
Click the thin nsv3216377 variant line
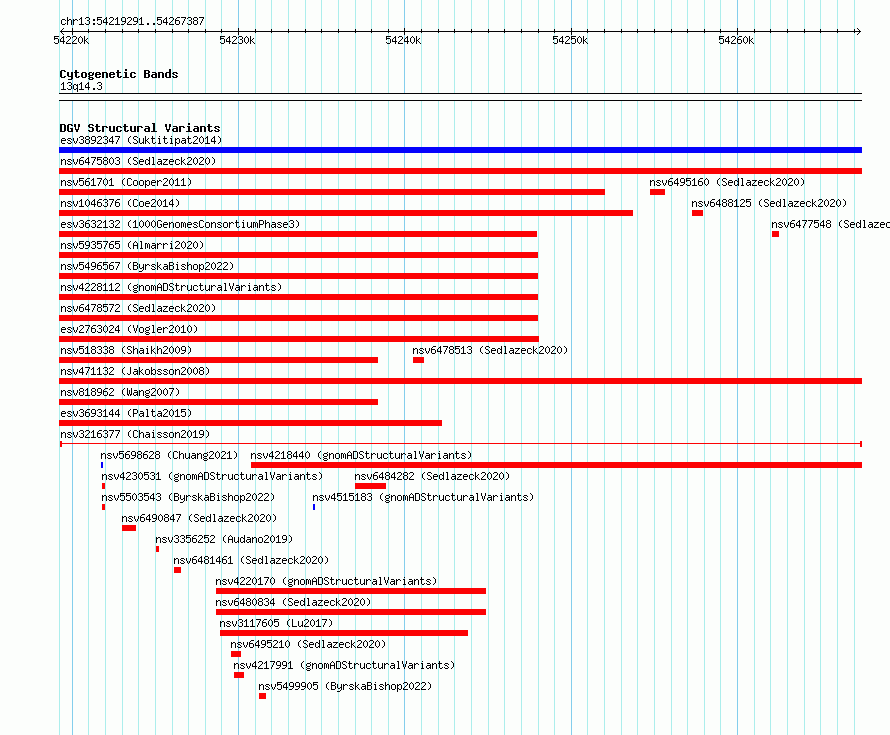(x=460, y=444)
